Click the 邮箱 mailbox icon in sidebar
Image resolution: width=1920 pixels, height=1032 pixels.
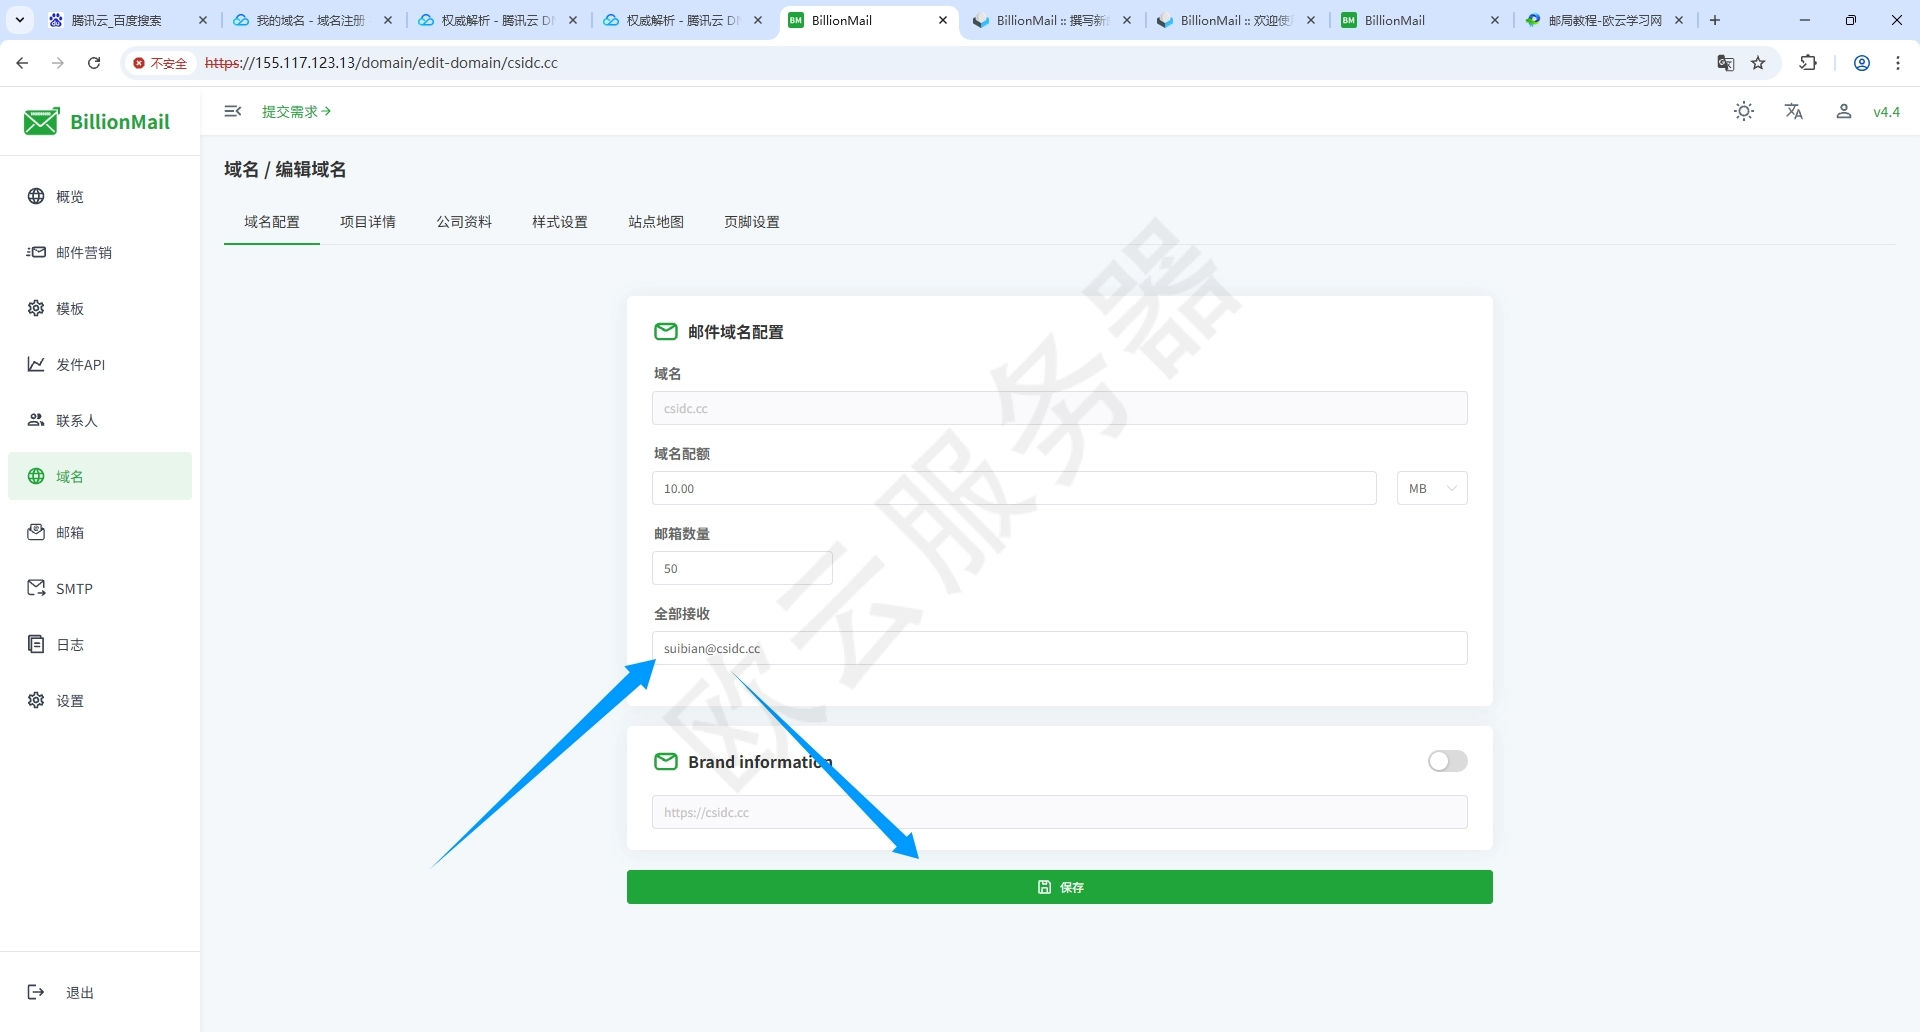click(36, 532)
